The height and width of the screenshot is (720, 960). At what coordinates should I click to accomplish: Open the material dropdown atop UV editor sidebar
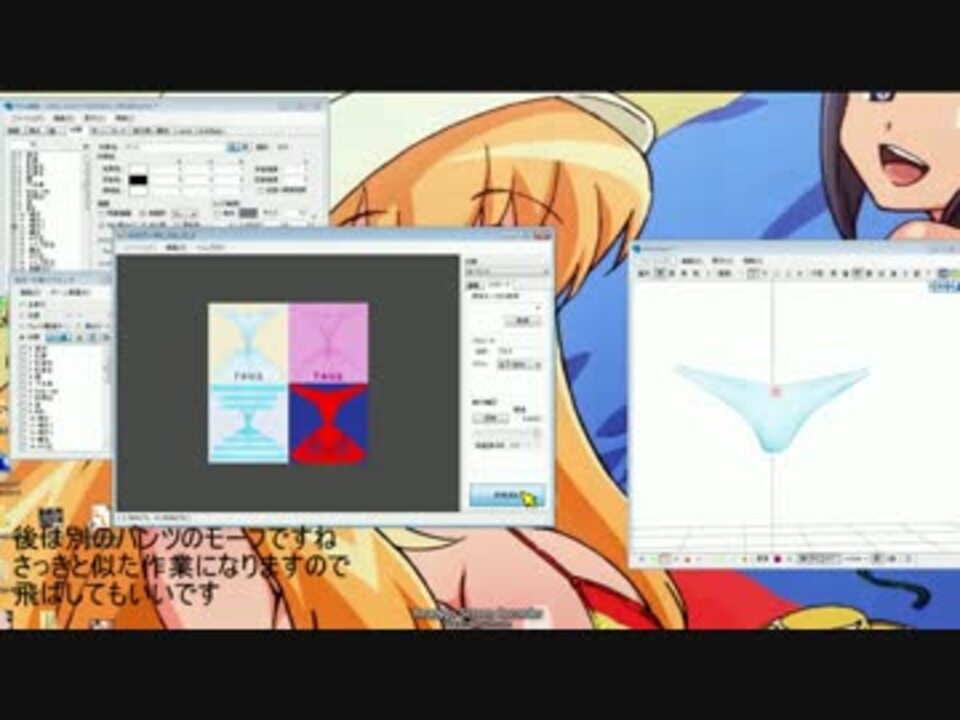pos(507,271)
